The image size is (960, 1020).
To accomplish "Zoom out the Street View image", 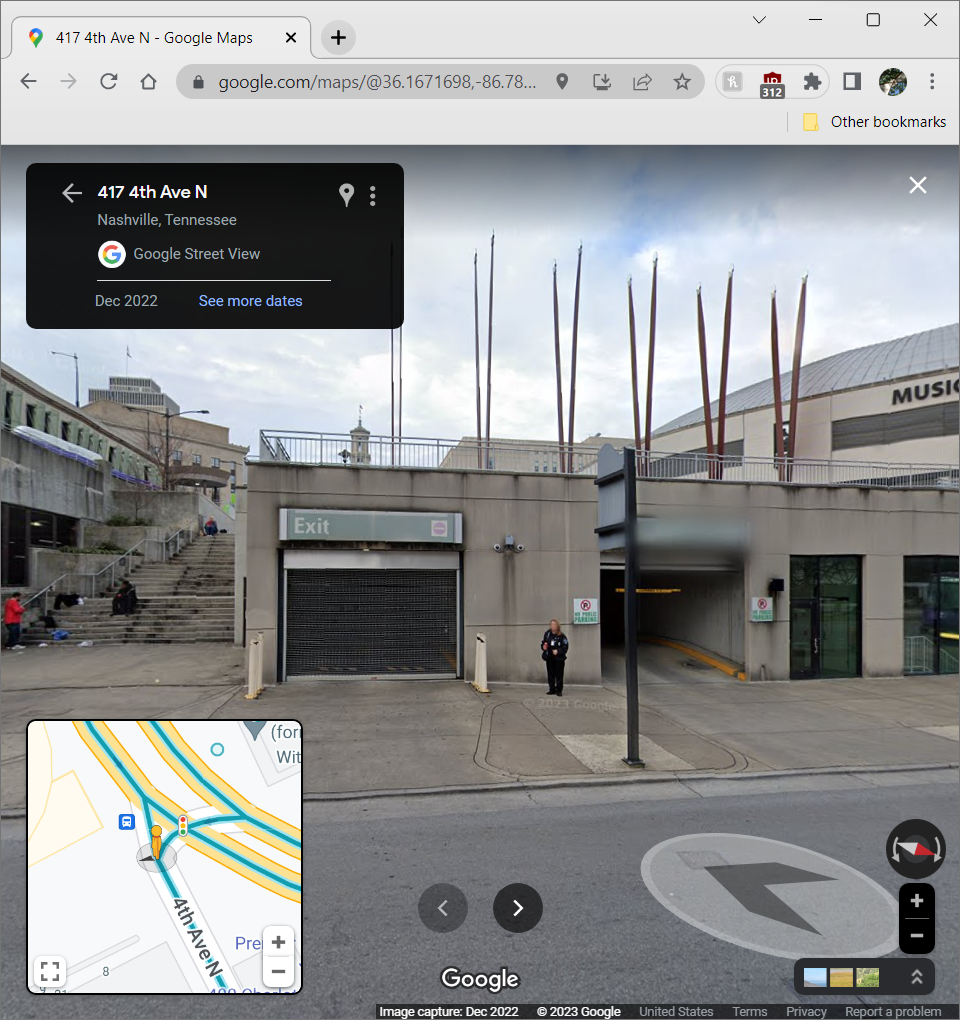I will coord(916,937).
